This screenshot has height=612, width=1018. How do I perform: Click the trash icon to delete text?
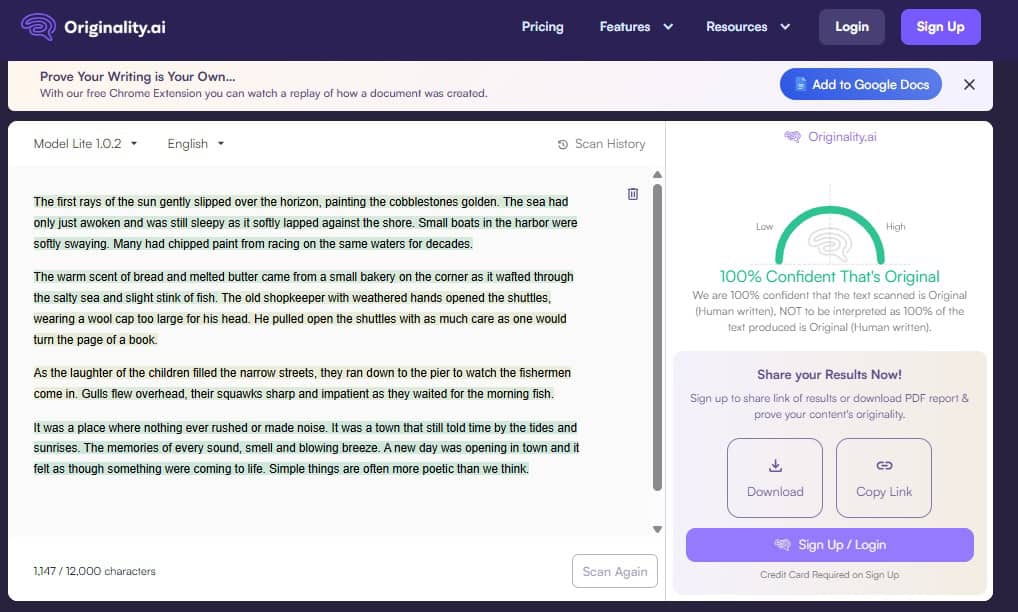[x=632, y=194]
